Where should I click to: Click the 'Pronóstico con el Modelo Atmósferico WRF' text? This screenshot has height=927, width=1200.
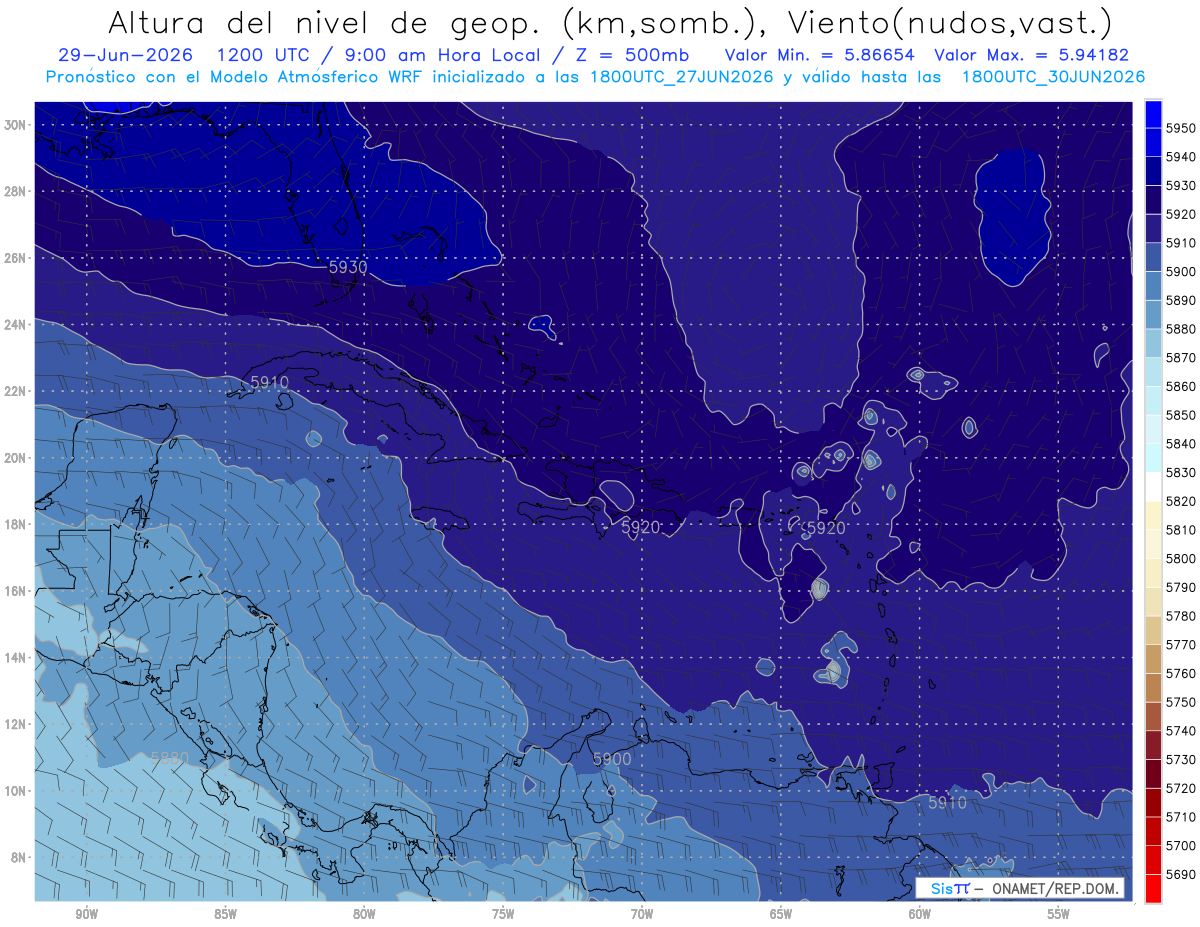(237, 76)
